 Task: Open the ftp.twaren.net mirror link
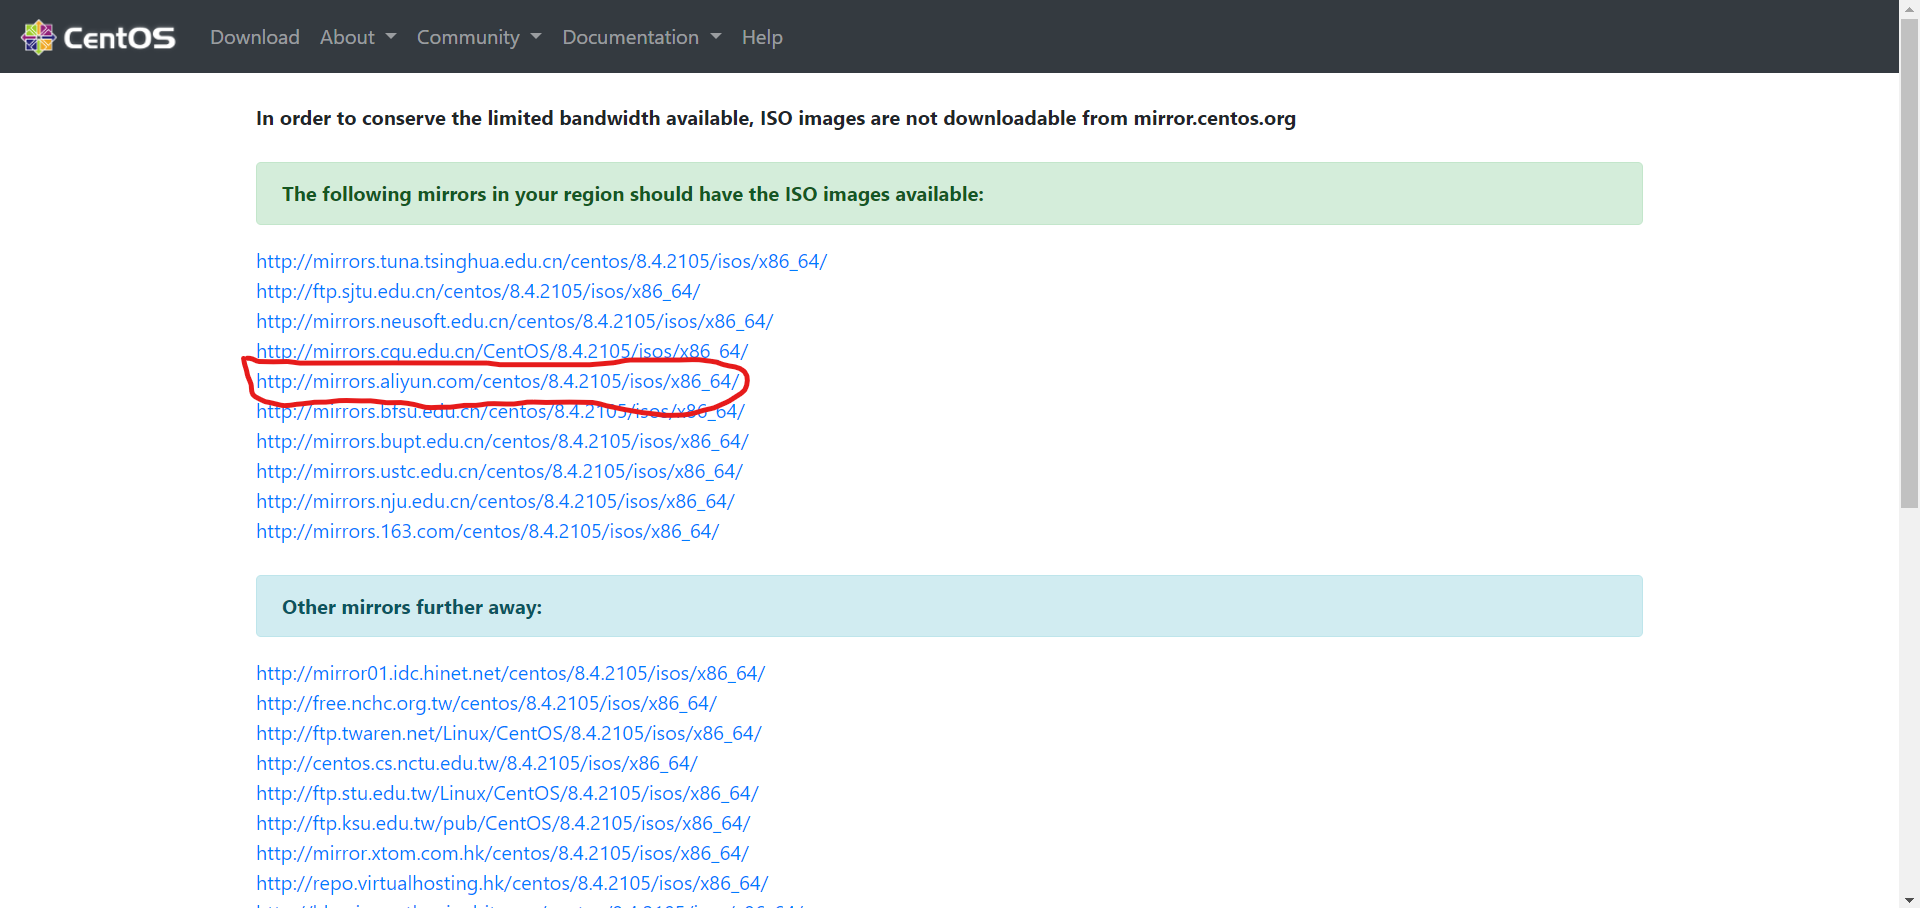[x=508, y=733]
